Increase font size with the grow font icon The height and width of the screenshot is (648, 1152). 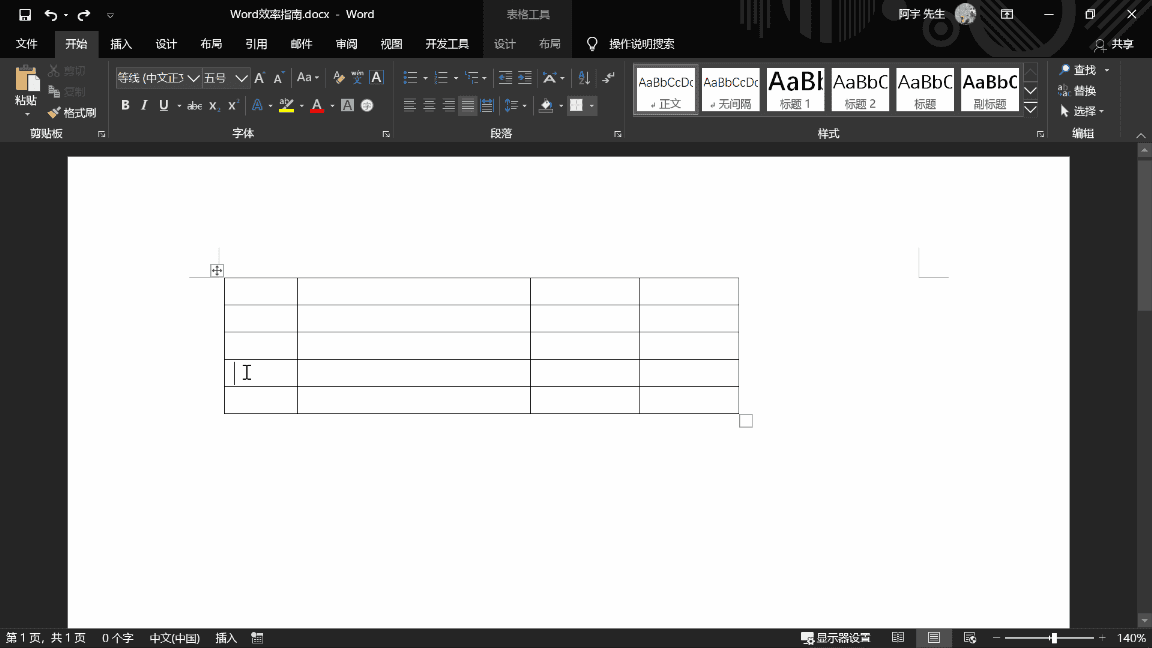259,78
